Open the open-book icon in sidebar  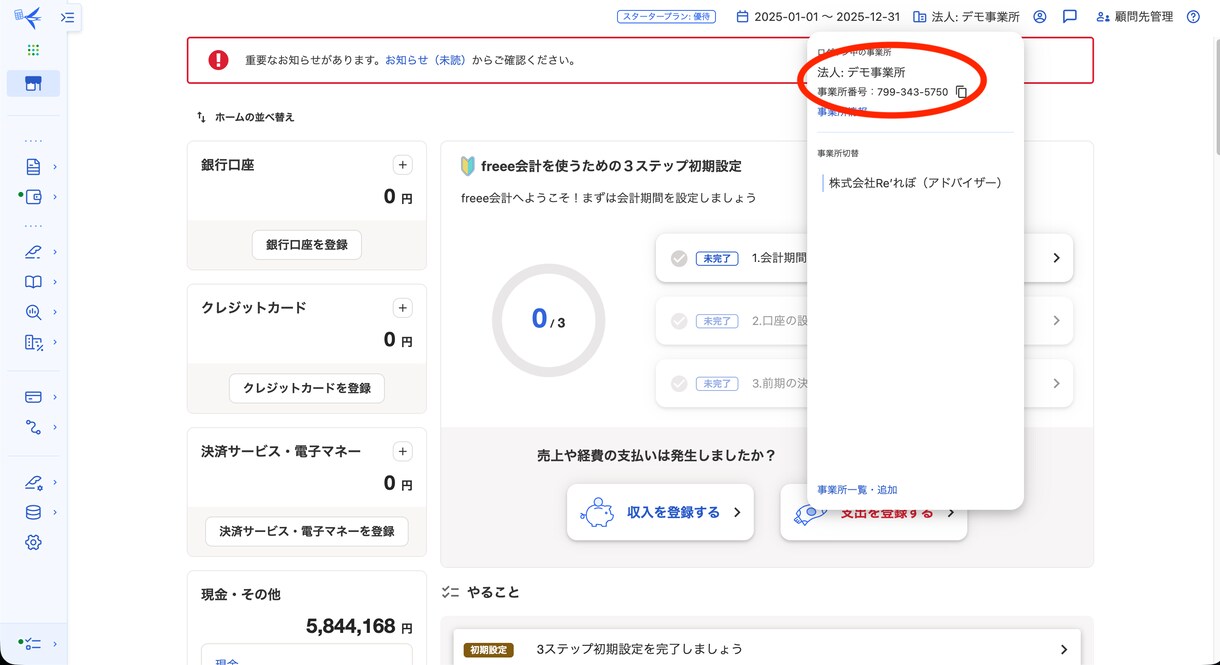33,282
